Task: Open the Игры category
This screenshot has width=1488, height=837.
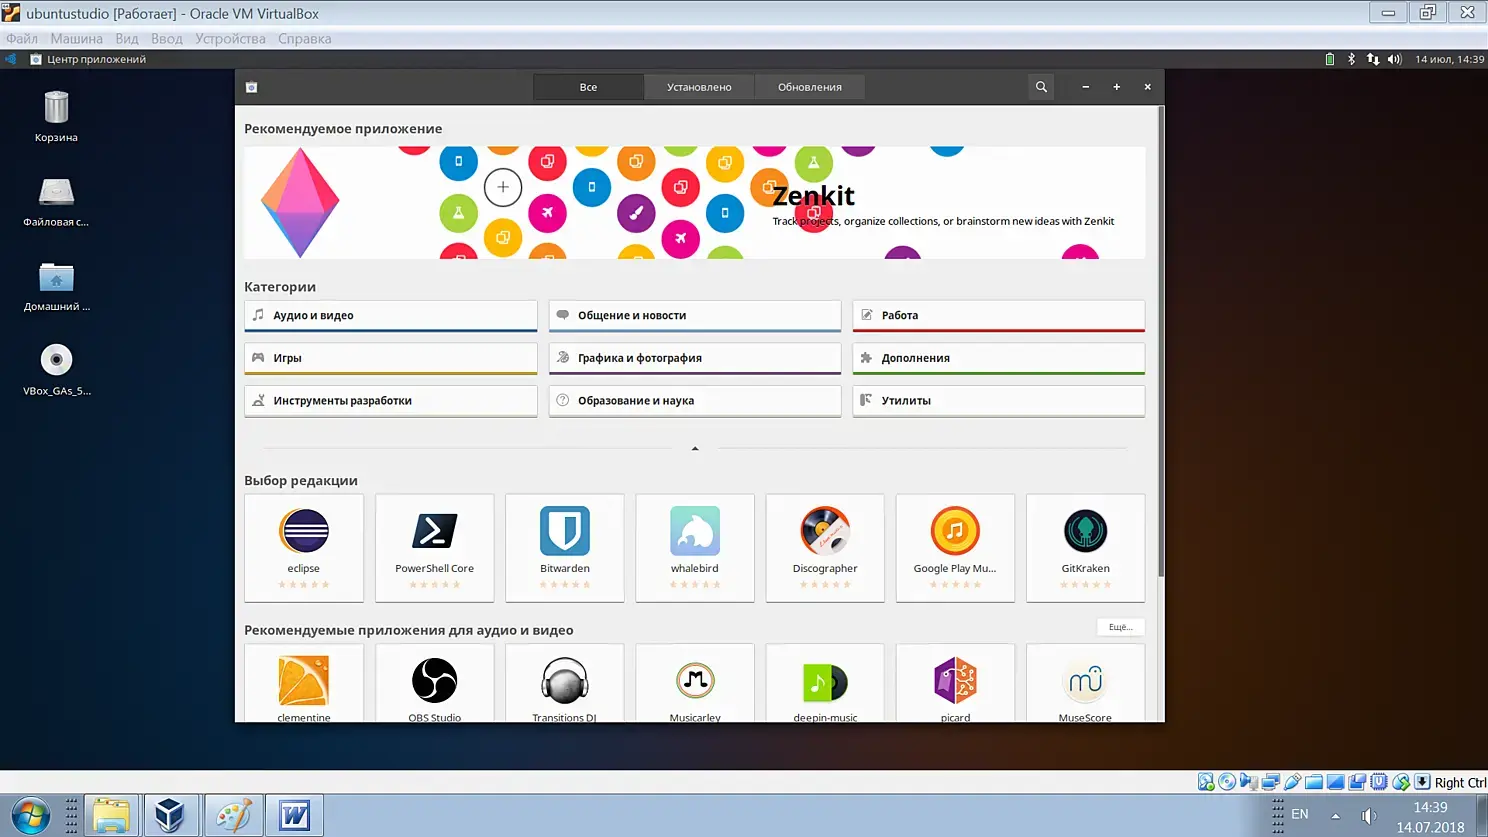Action: tap(391, 359)
